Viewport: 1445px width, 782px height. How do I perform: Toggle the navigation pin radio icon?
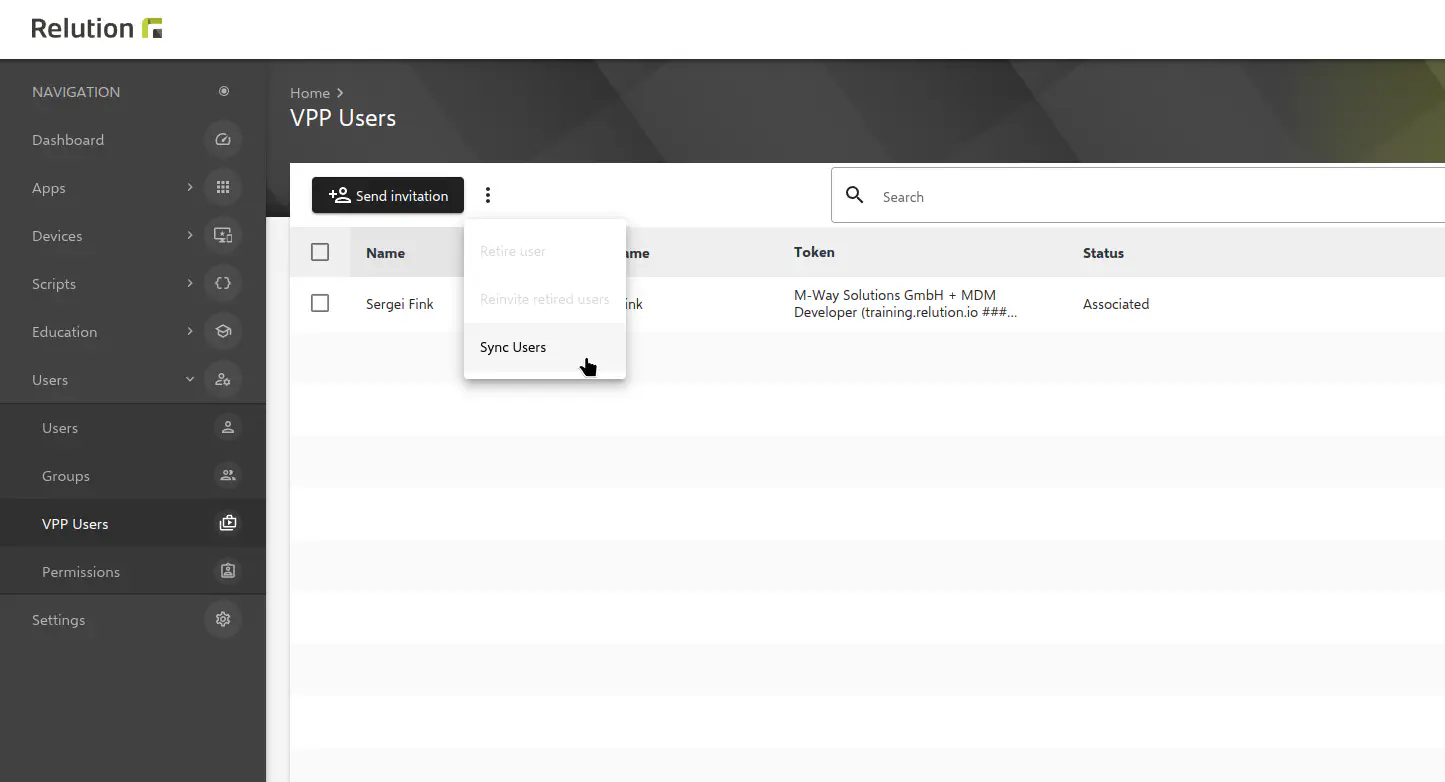(x=224, y=92)
